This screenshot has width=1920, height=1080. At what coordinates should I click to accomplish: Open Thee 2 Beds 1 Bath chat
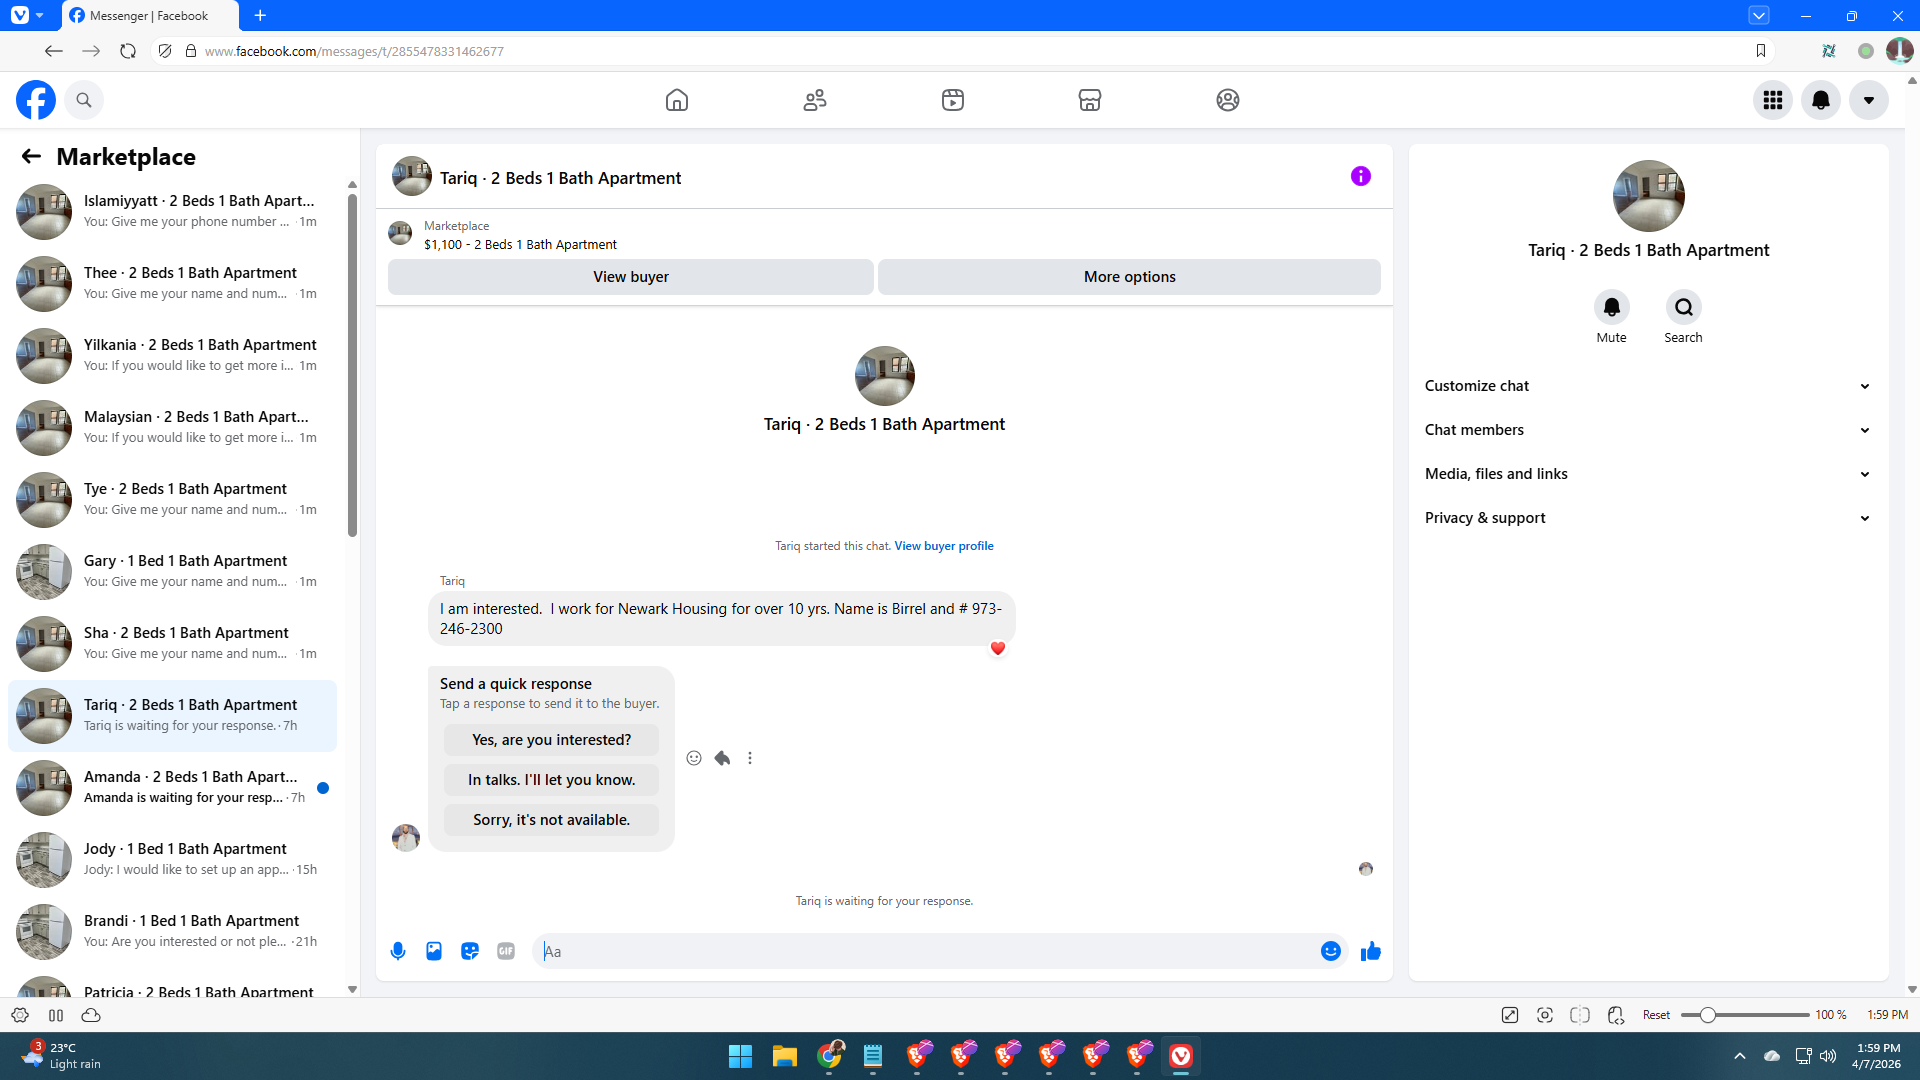(172, 283)
